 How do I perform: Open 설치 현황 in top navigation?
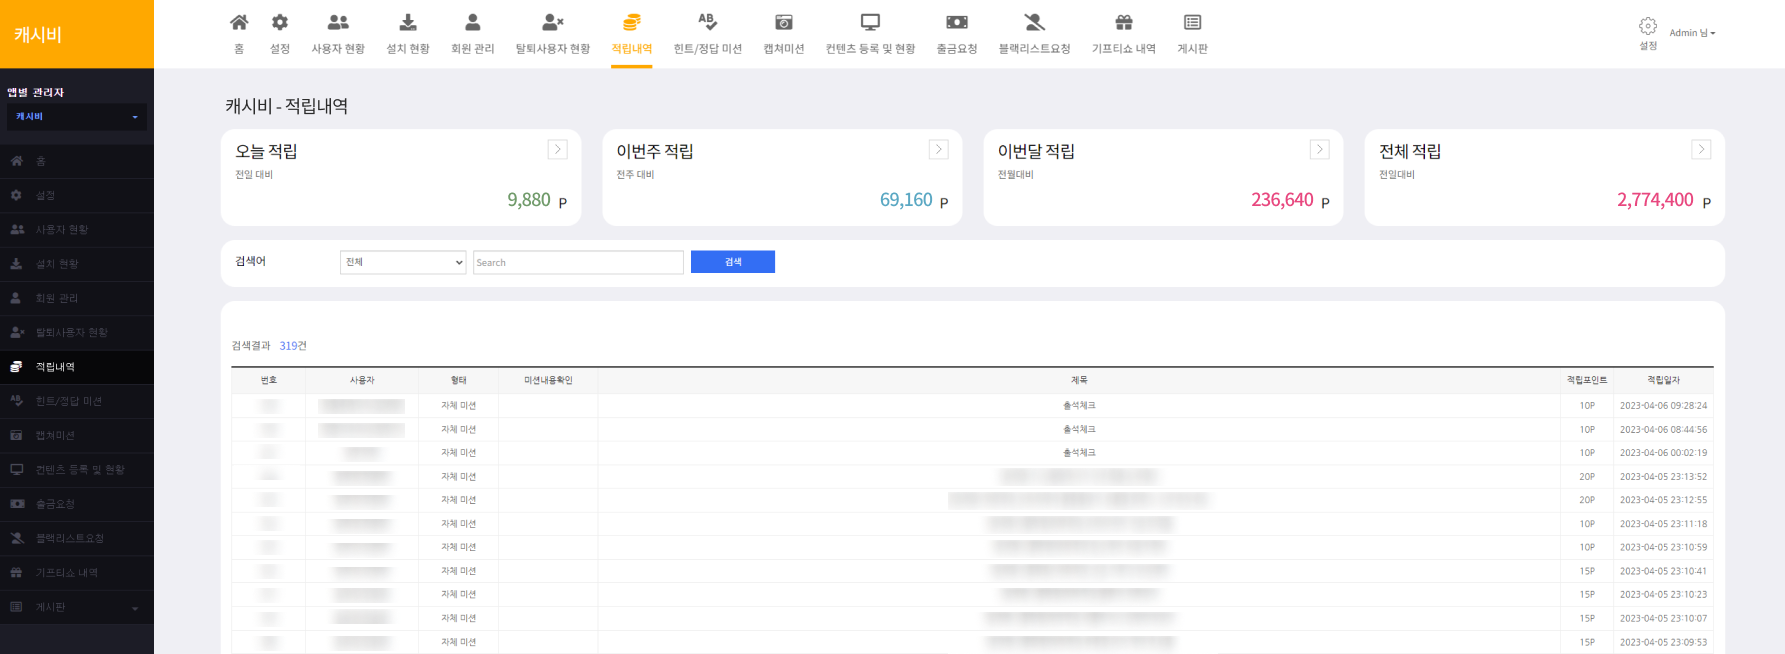408,34
